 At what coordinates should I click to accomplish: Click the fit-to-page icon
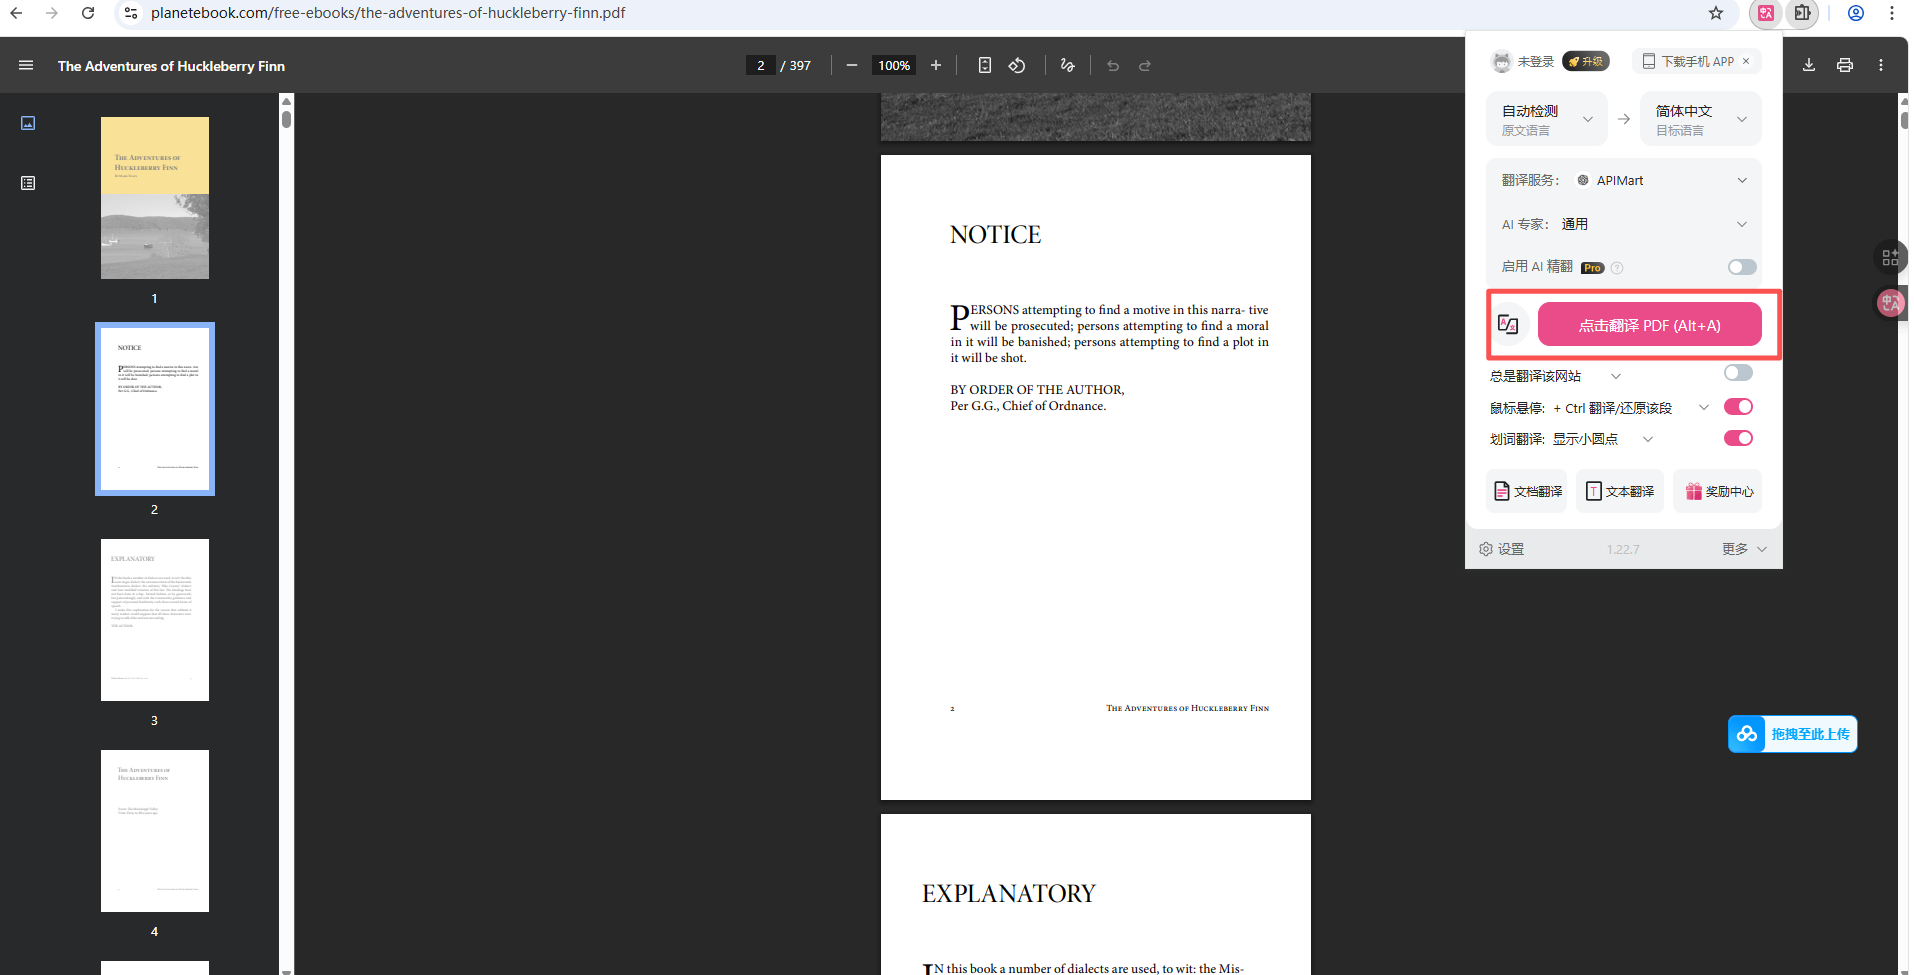(x=985, y=65)
